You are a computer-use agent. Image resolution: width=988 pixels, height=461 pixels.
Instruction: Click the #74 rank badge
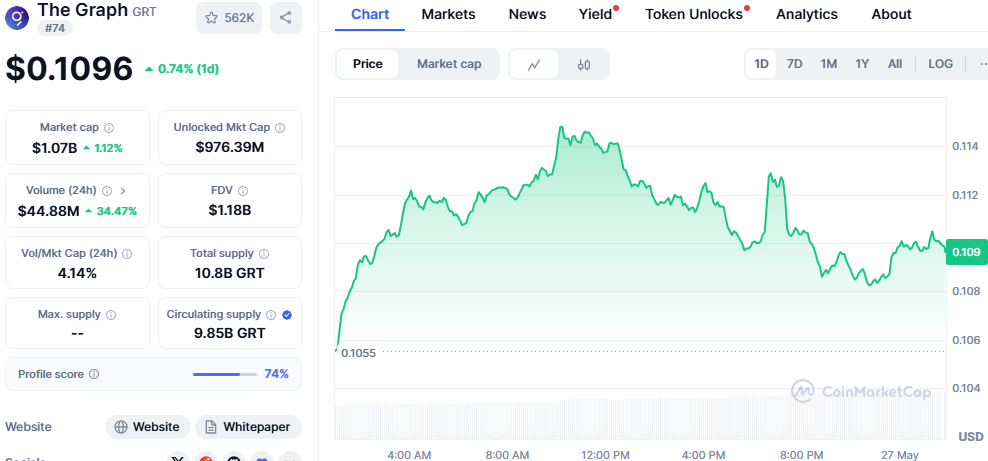click(x=54, y=28)
